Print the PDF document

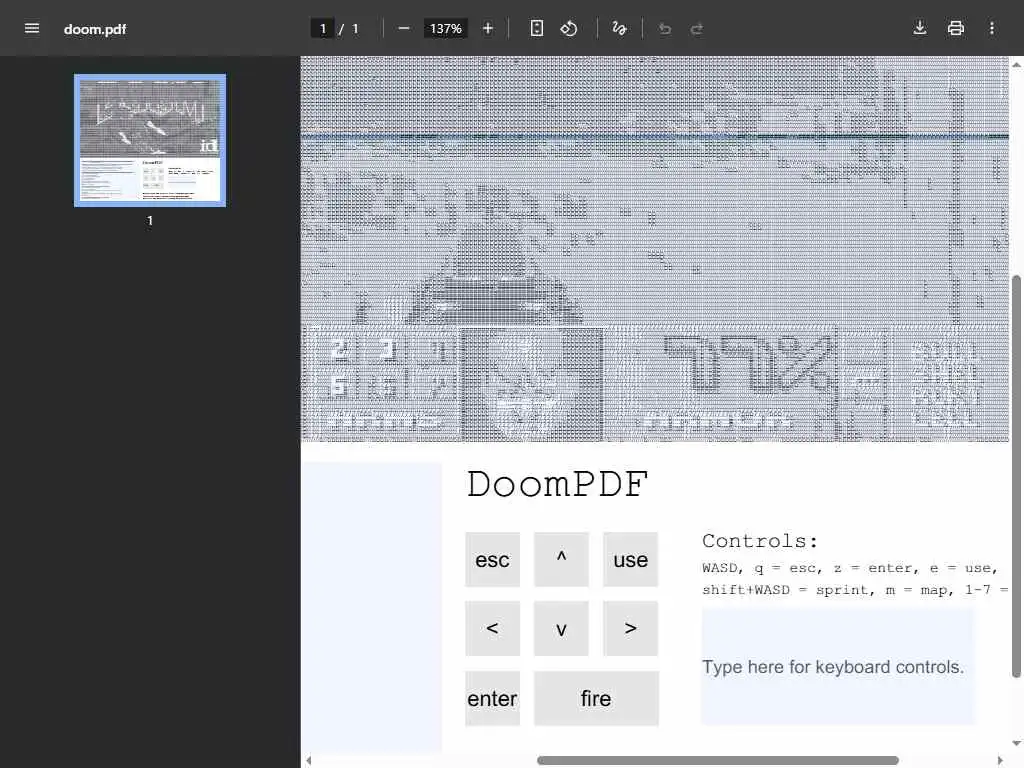pyautogui.click(x=955, y=28)
